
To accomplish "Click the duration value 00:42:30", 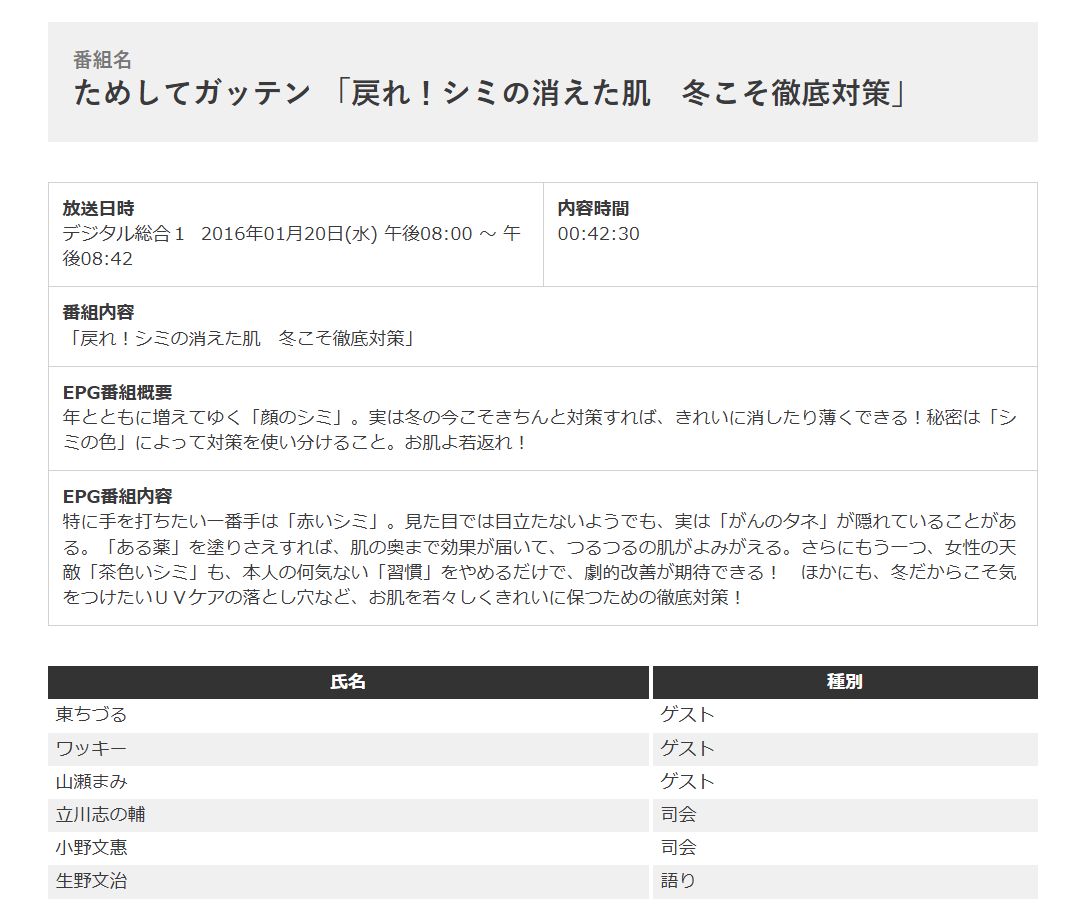I will point(598,234).
